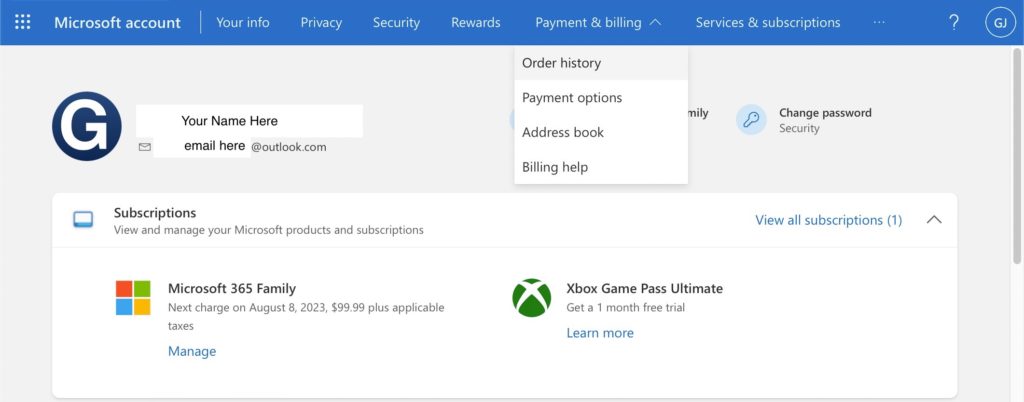Open the Security tab
This screenshot has height=402, width=1024.
[x=396, y=22]
